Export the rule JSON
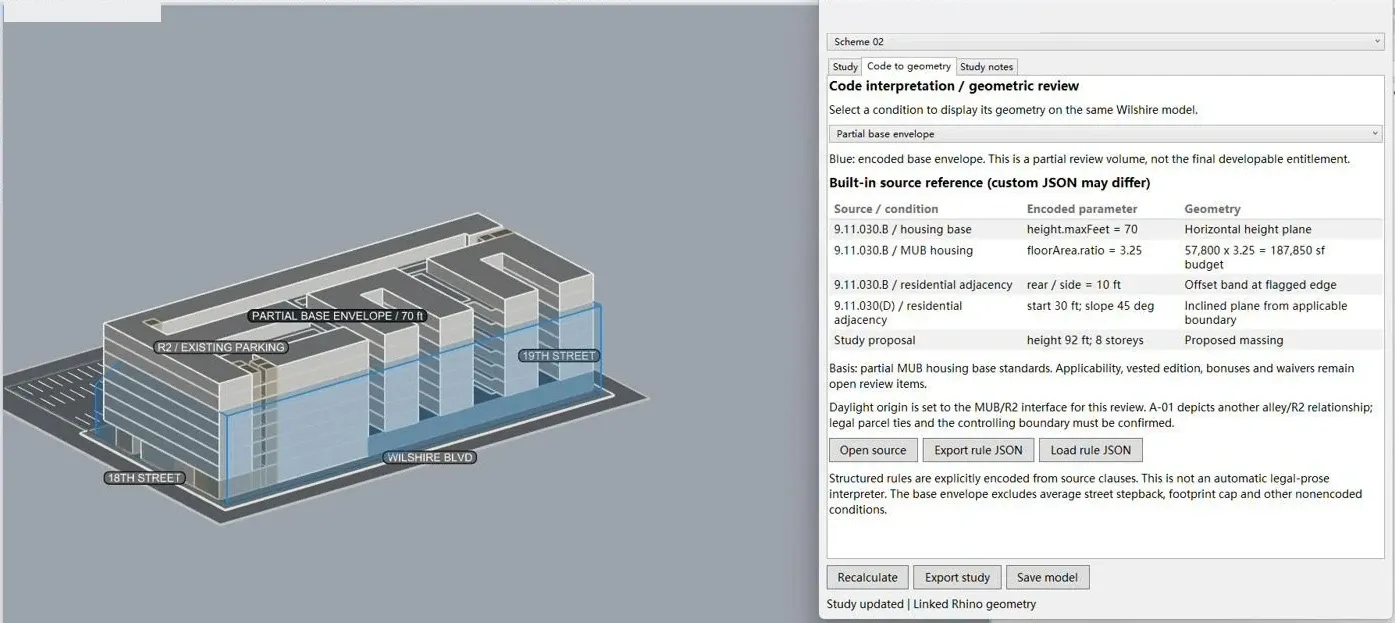 [x=978, y=450]
